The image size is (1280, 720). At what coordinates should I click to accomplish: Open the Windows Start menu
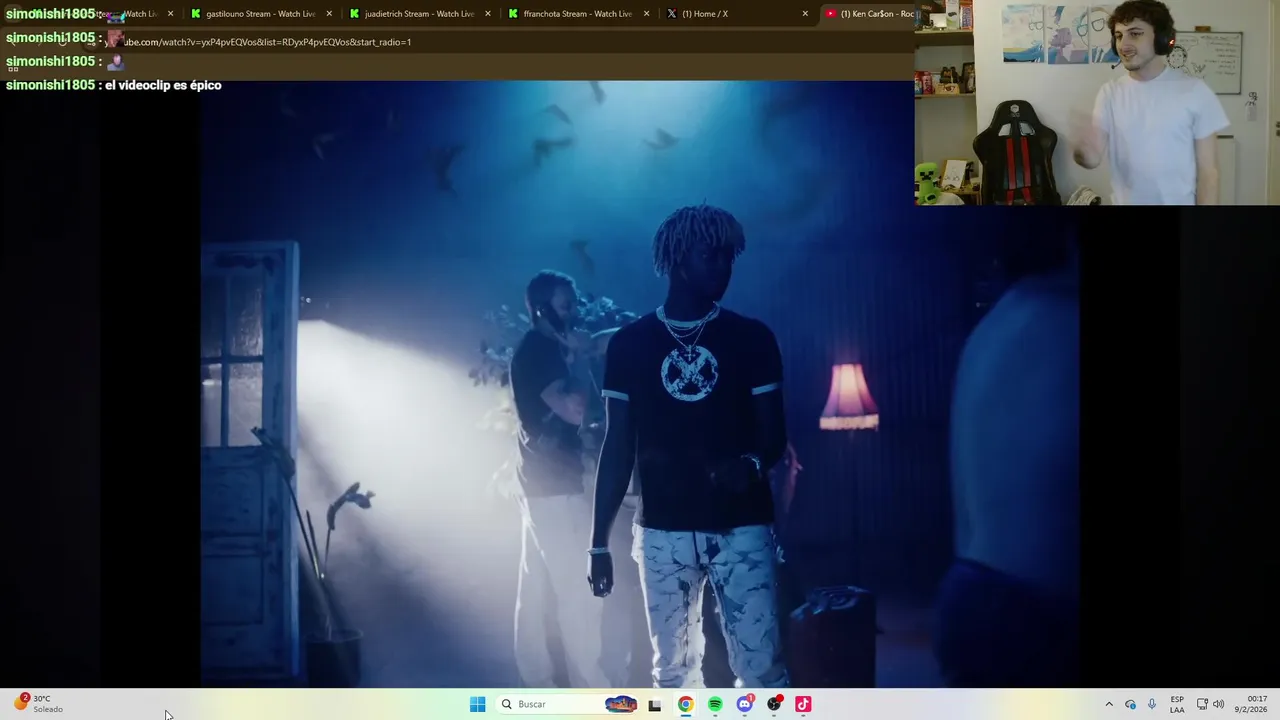point(478,704)
